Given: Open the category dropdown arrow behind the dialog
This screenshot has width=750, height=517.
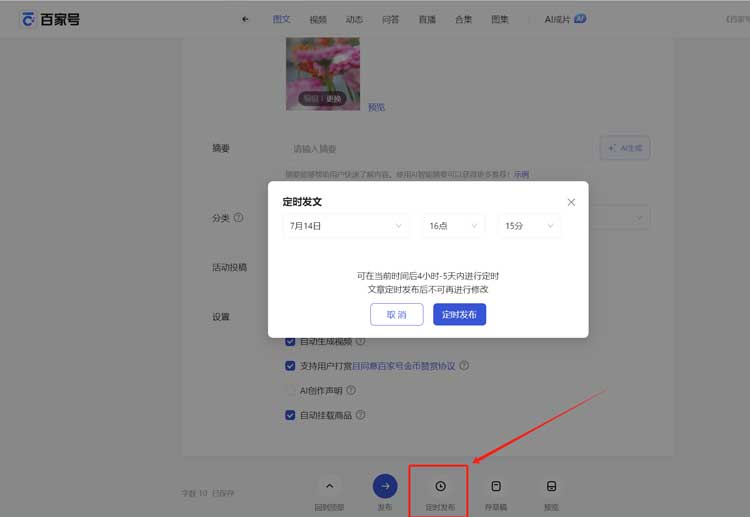Looking at the screenshot, I should [640, 218].
